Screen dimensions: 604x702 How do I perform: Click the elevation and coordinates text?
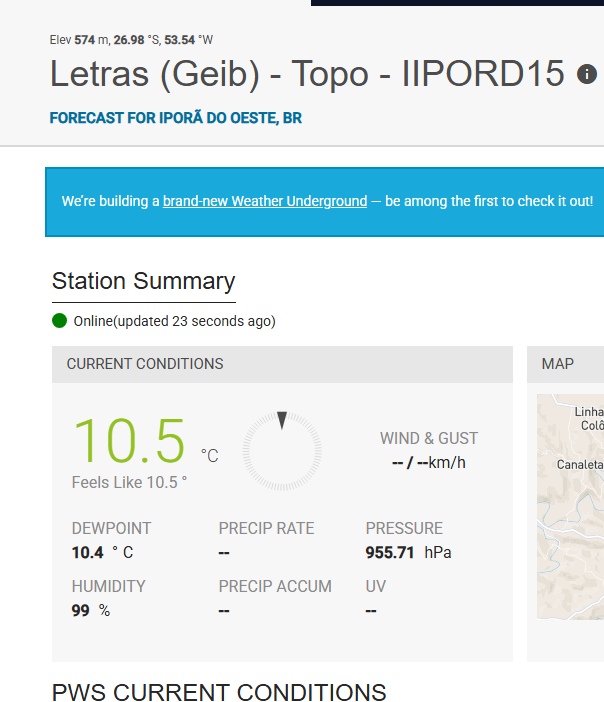click(131, 40)
